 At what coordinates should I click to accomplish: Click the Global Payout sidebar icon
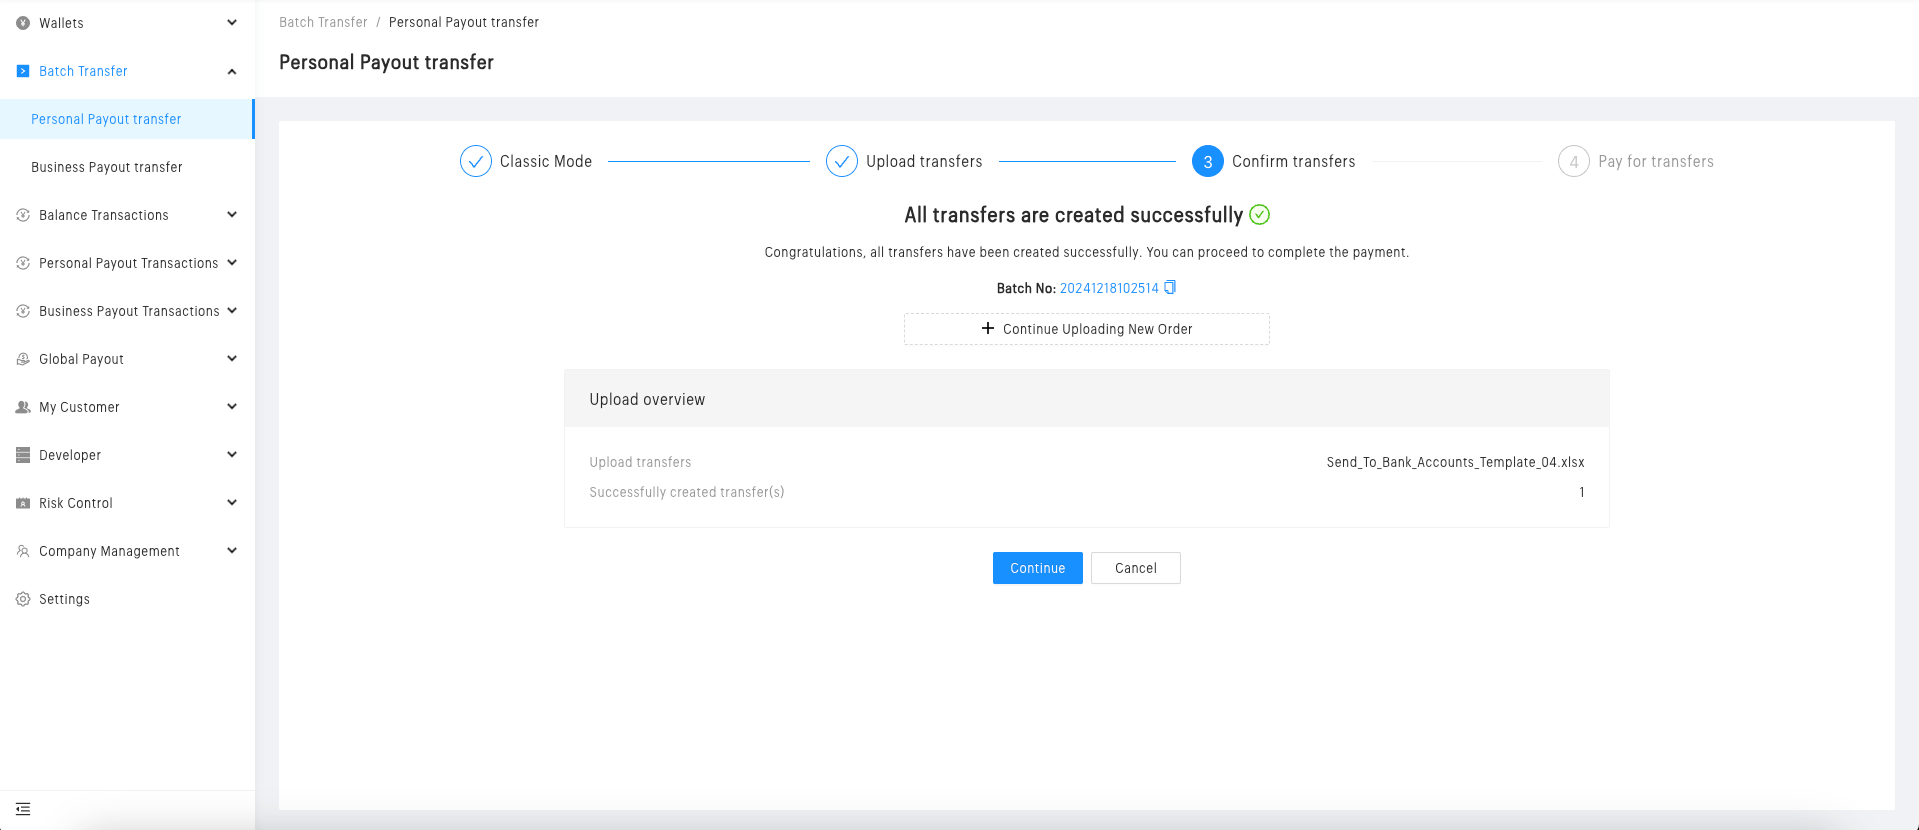23,359
